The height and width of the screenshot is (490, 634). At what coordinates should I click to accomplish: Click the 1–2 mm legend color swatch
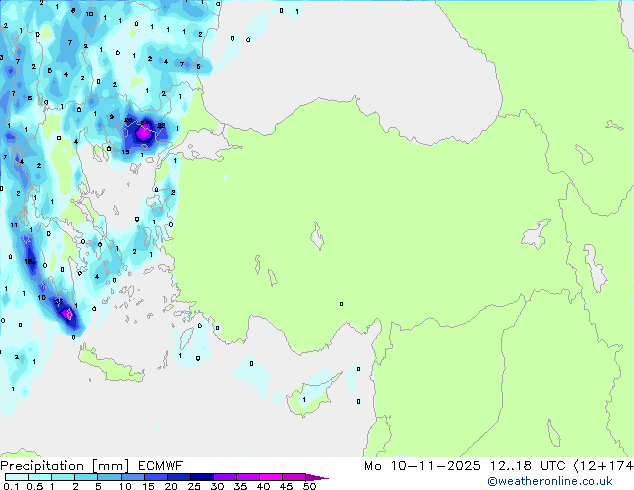[63, 477]
